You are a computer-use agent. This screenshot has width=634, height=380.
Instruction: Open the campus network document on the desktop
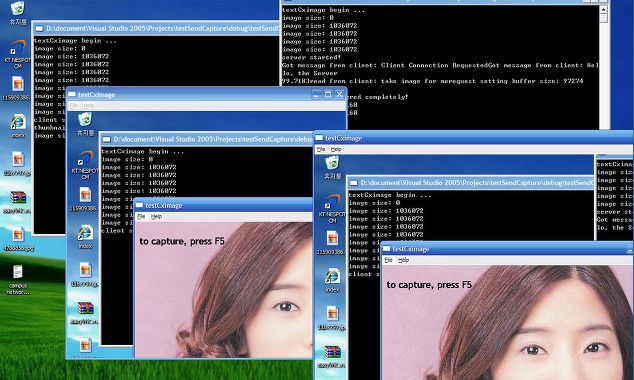(17, 272)
